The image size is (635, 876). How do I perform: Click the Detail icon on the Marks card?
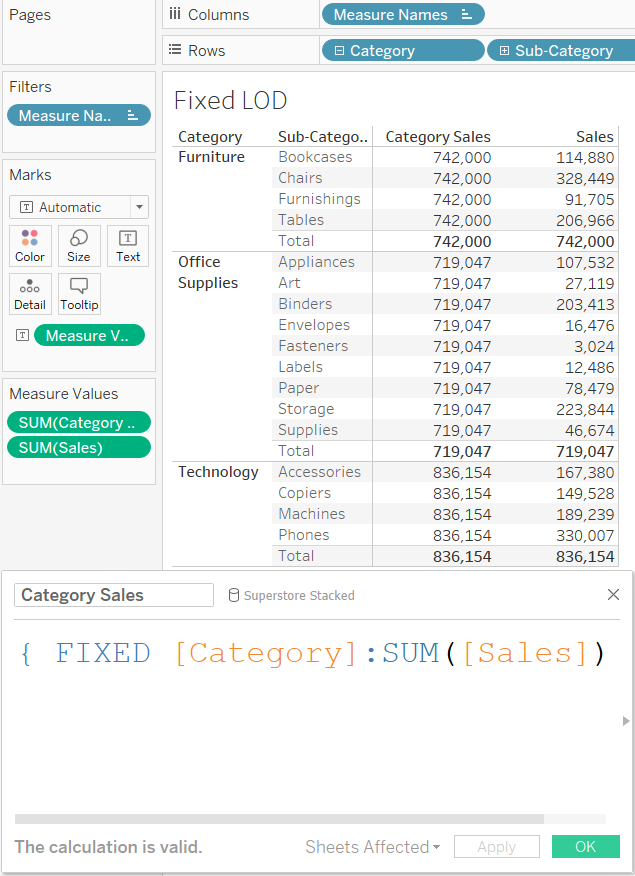30,293
